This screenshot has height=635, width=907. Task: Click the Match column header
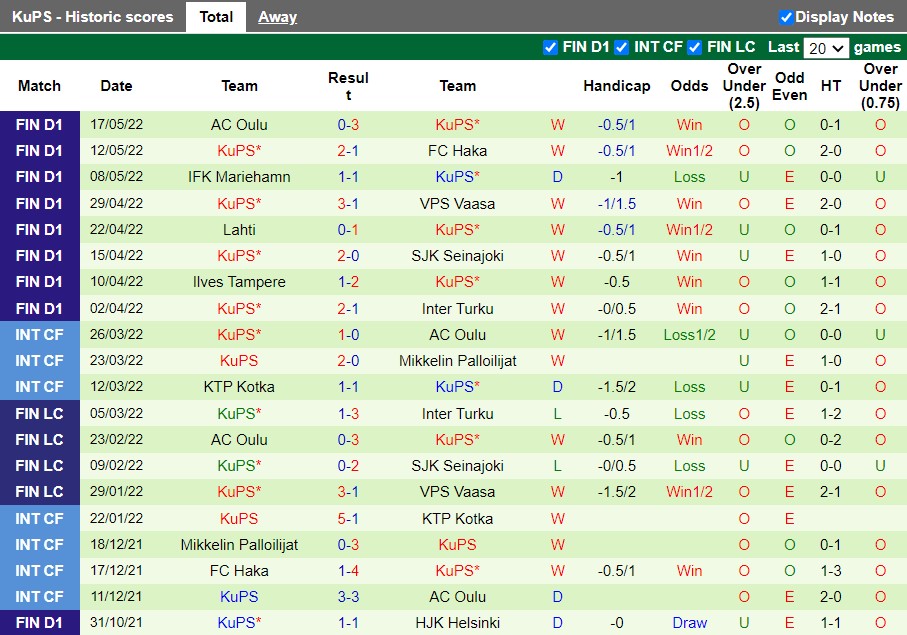(x=39, y=86)
